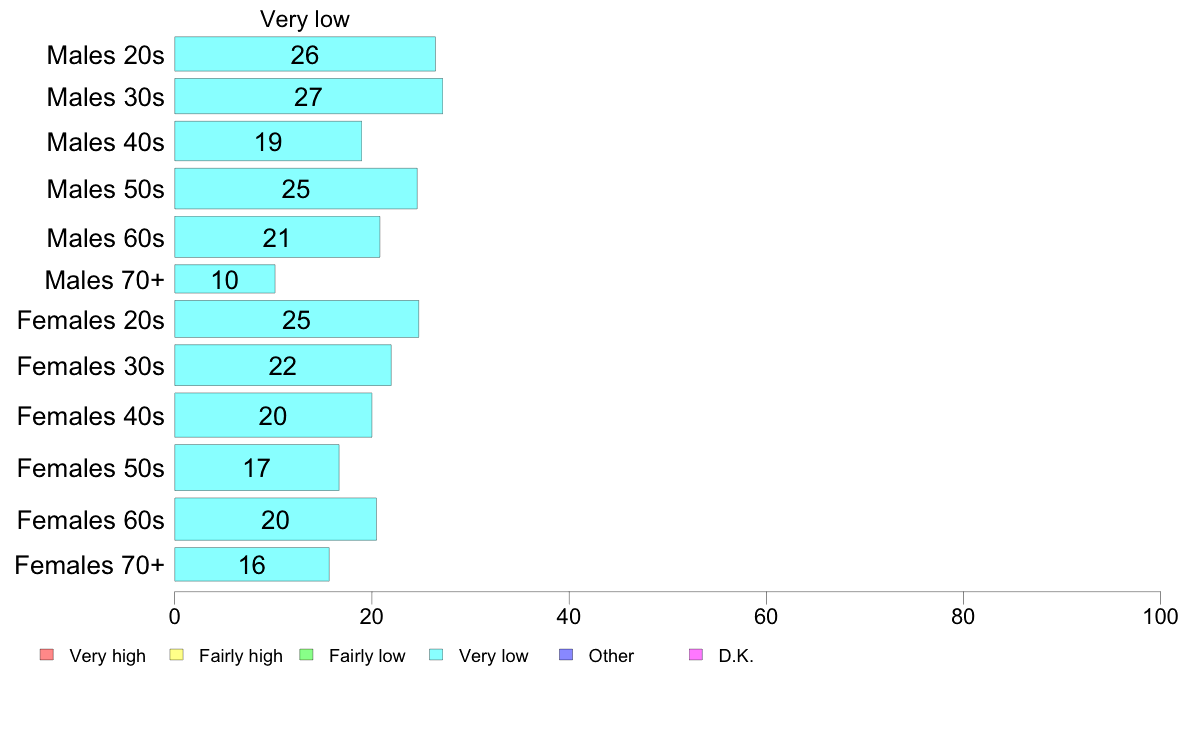Screen dimensions: 1188x736
Task: Select the Males 30s bar showing 27
Action: pos(308,96)
